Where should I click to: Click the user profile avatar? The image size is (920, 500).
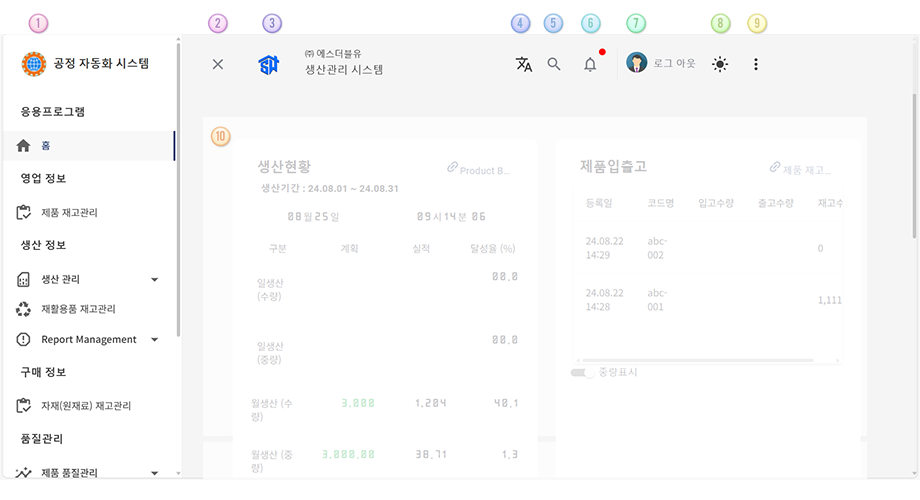click(637, 63)
